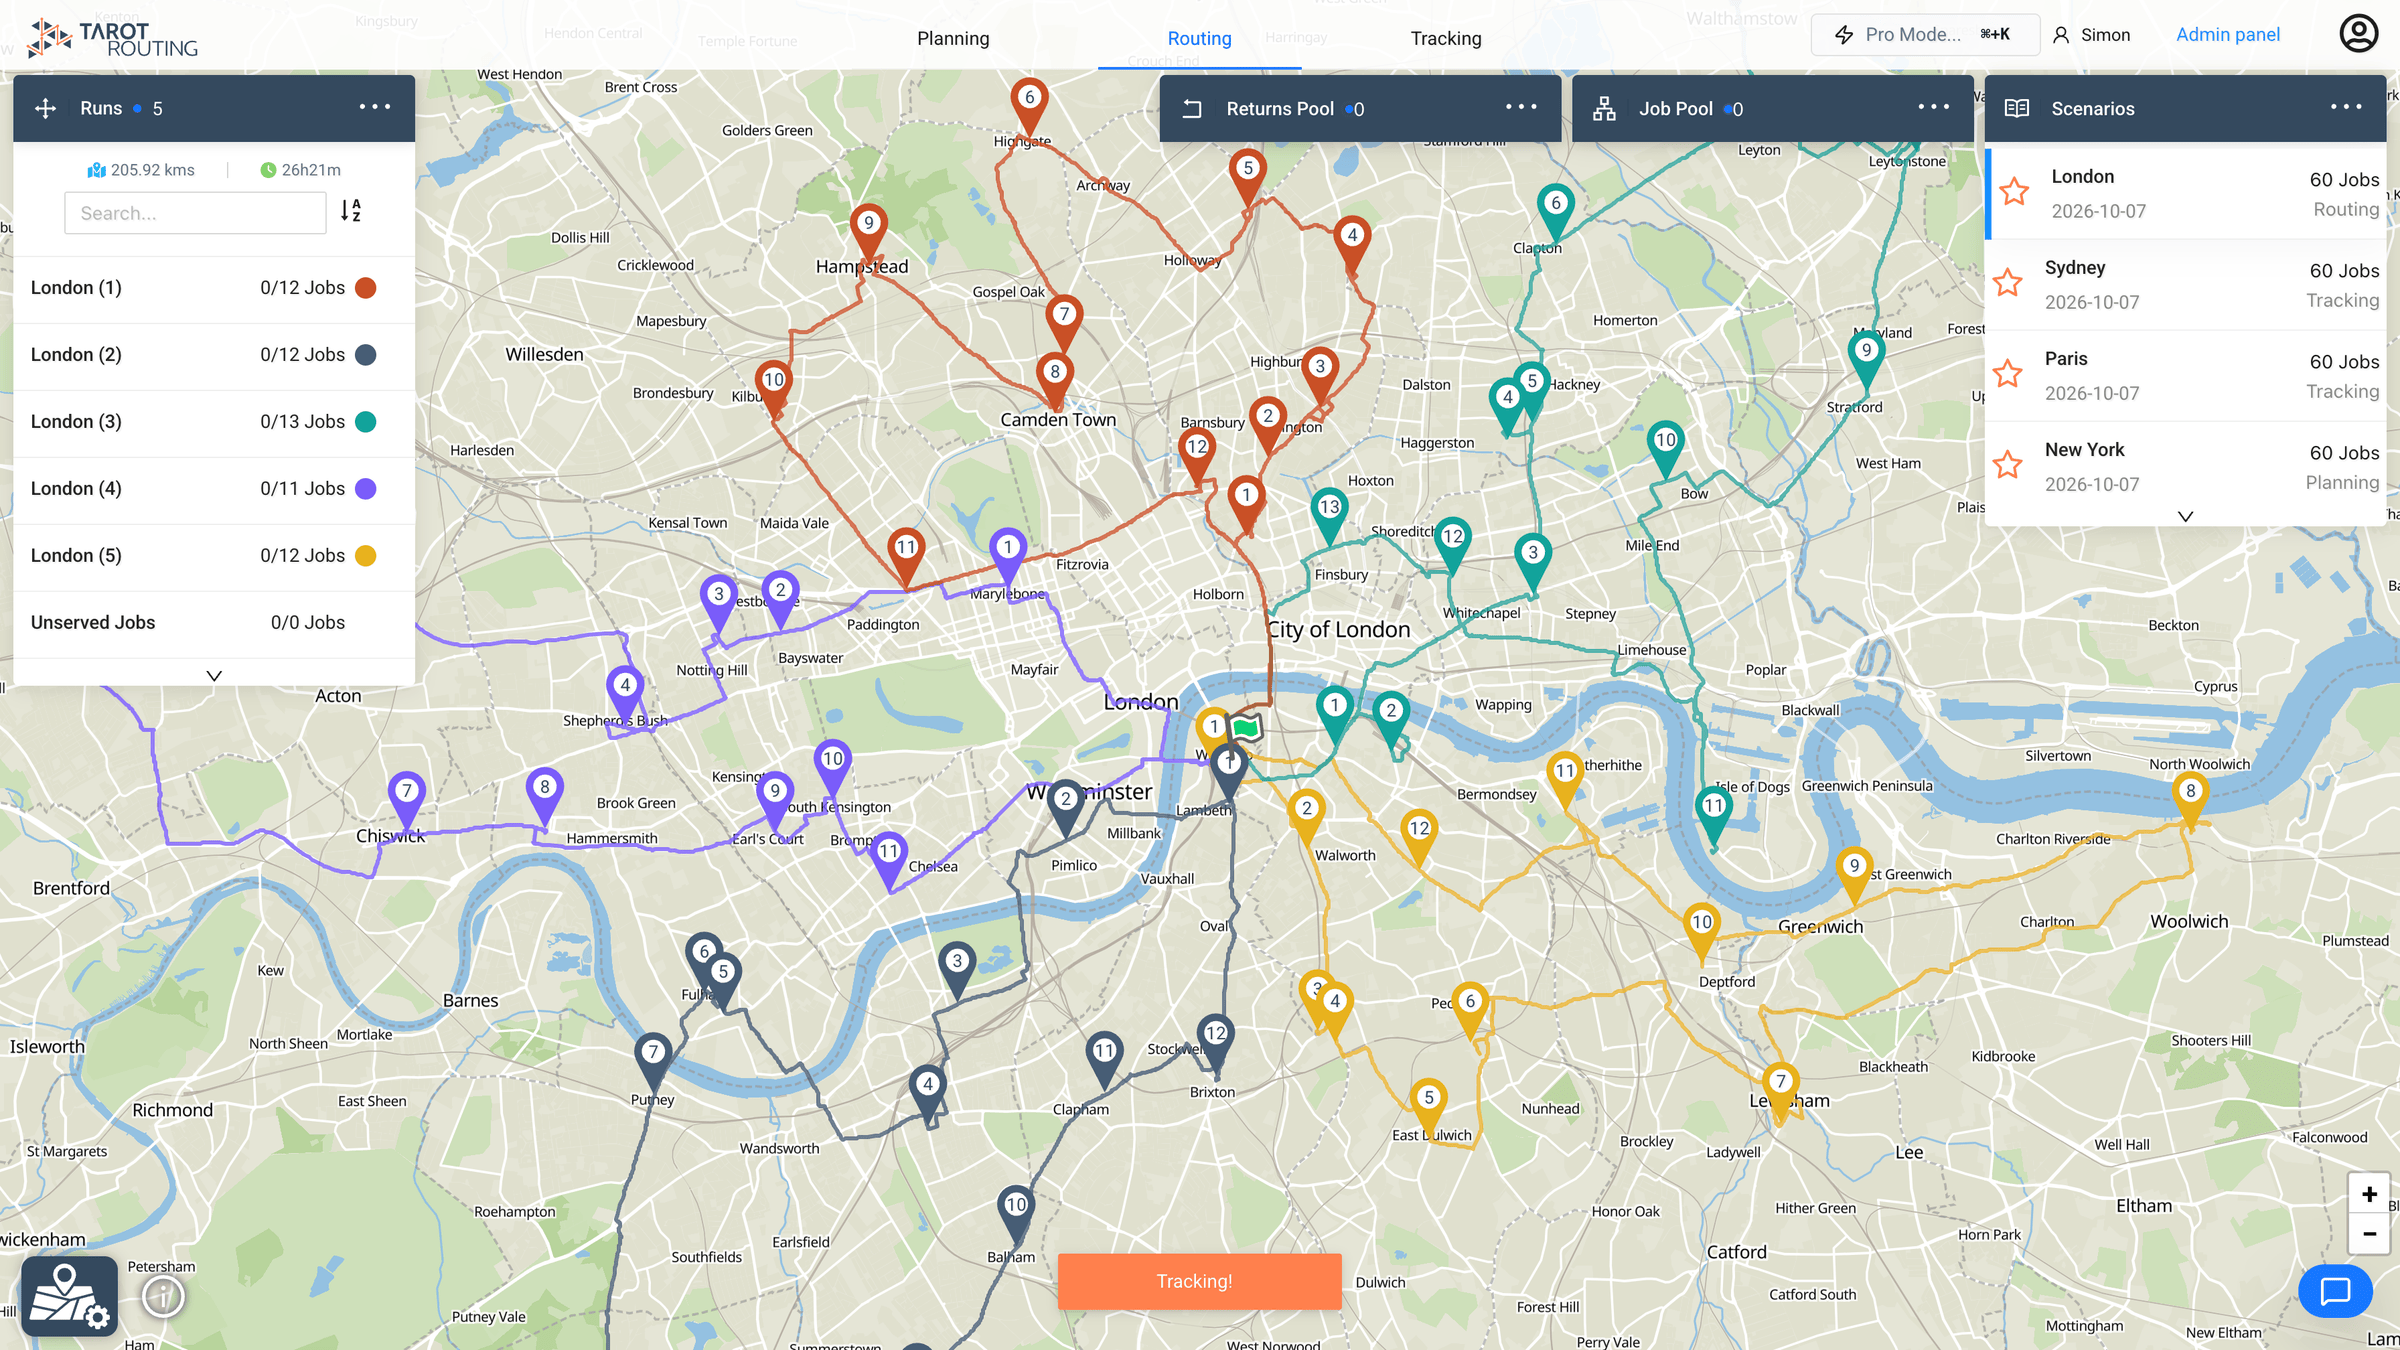Click the yellow color dot for London (5)

click(x=366, y=556)
